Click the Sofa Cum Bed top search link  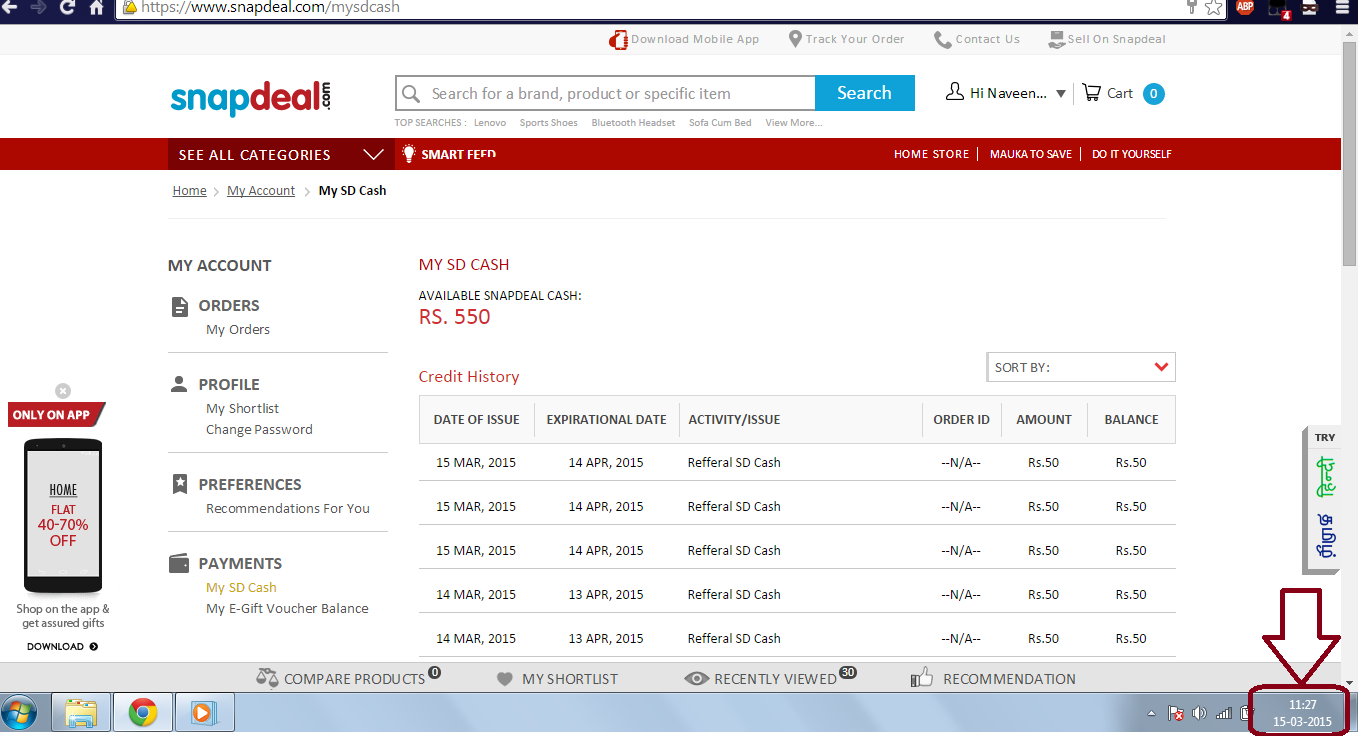coord(720,123)
